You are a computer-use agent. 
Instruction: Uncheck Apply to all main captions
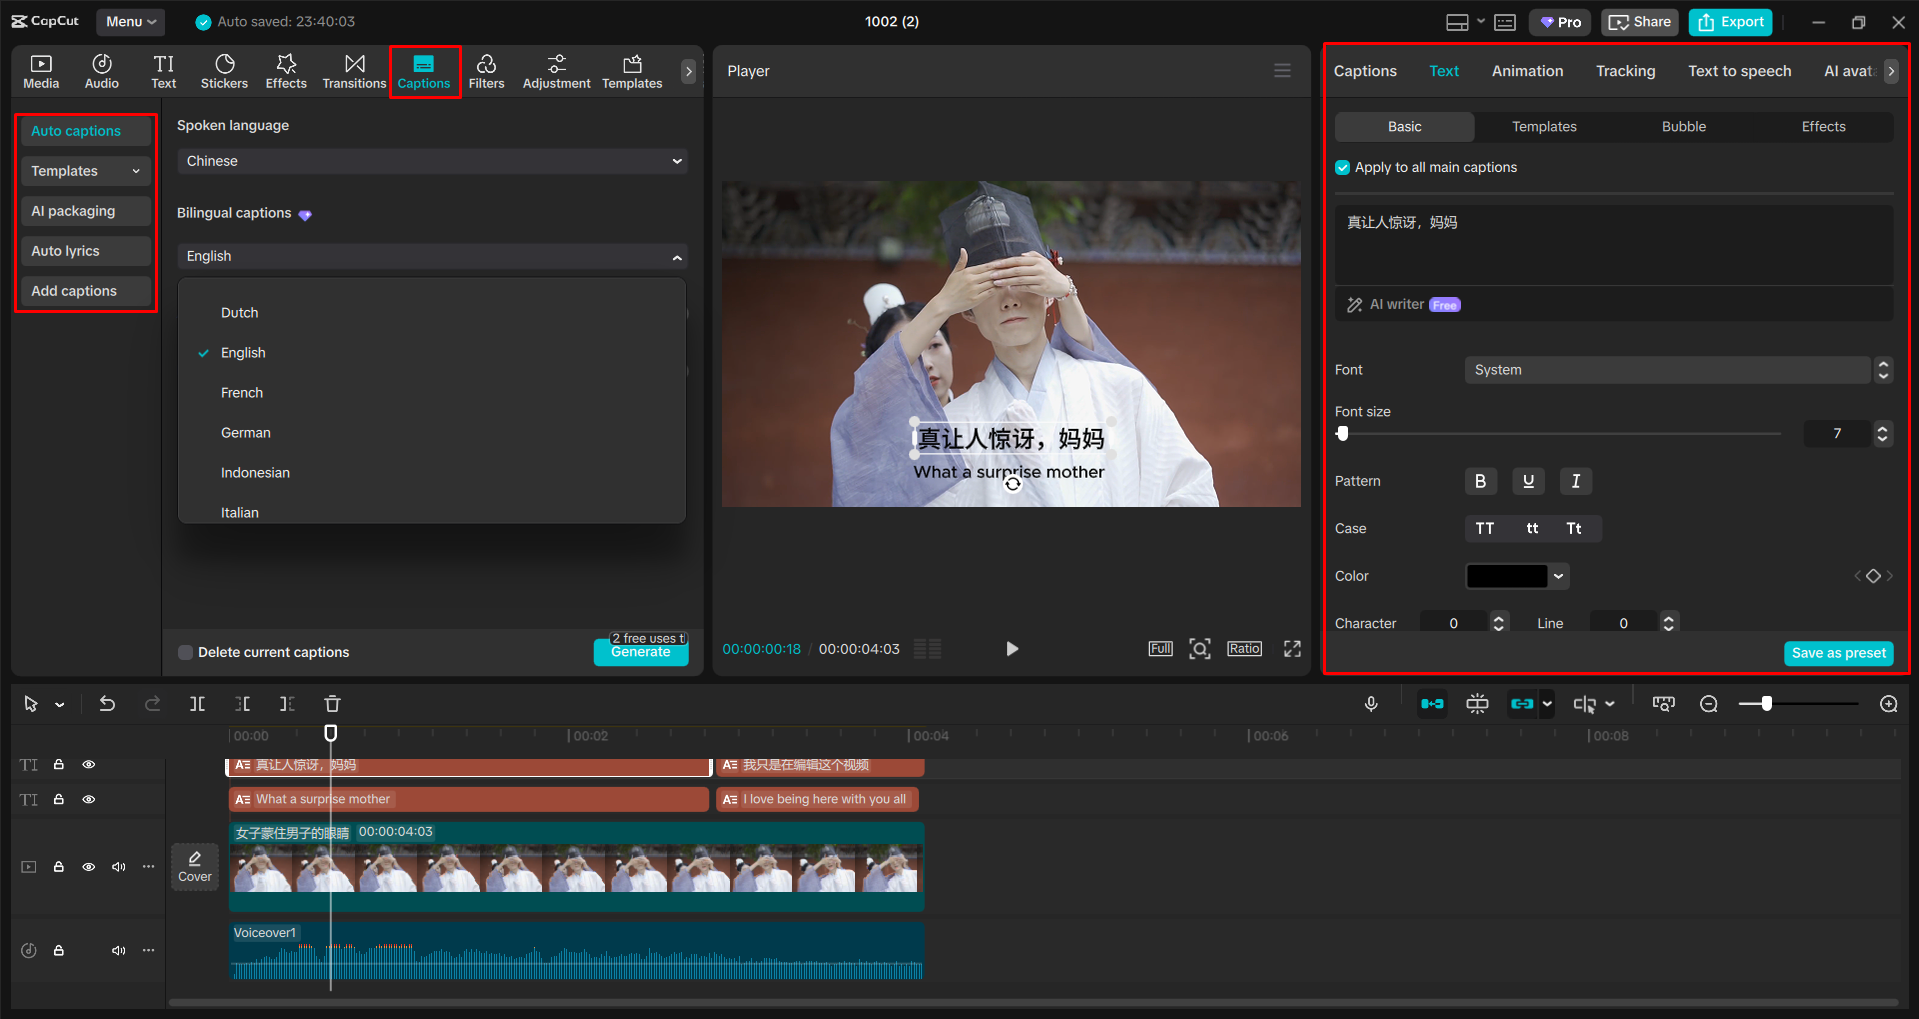coord(1341,167)
